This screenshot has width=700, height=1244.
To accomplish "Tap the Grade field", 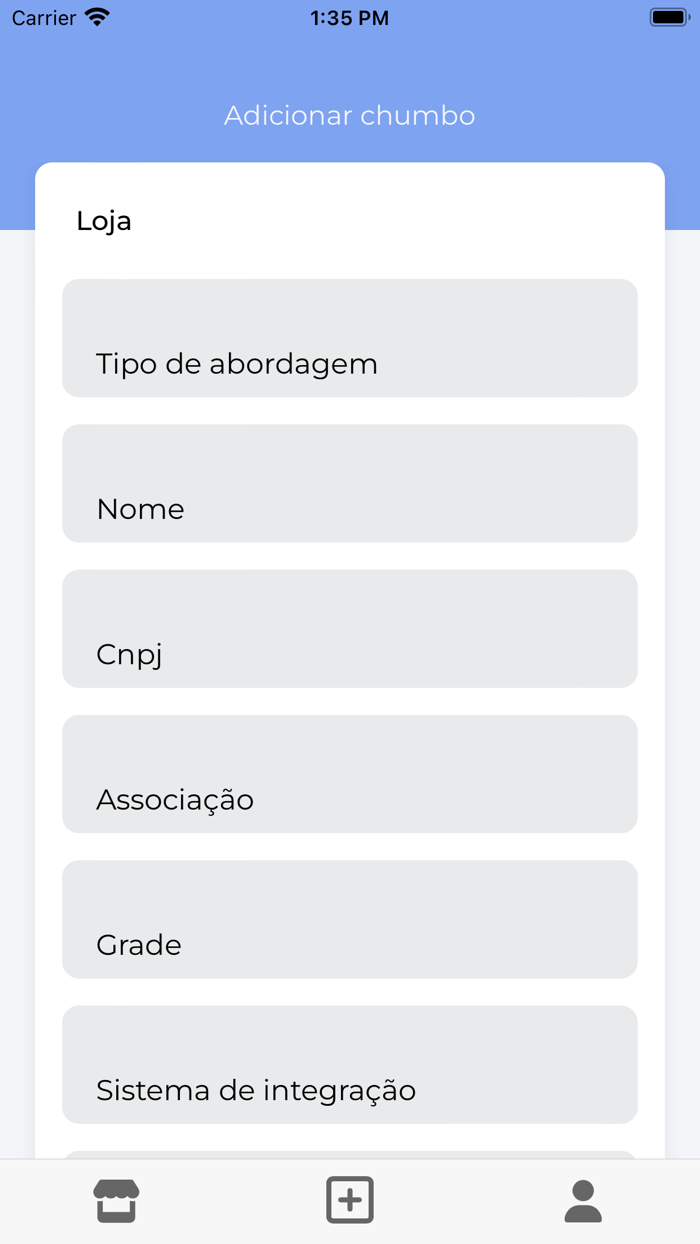I will pyautogui.click(x=349, y=918).
